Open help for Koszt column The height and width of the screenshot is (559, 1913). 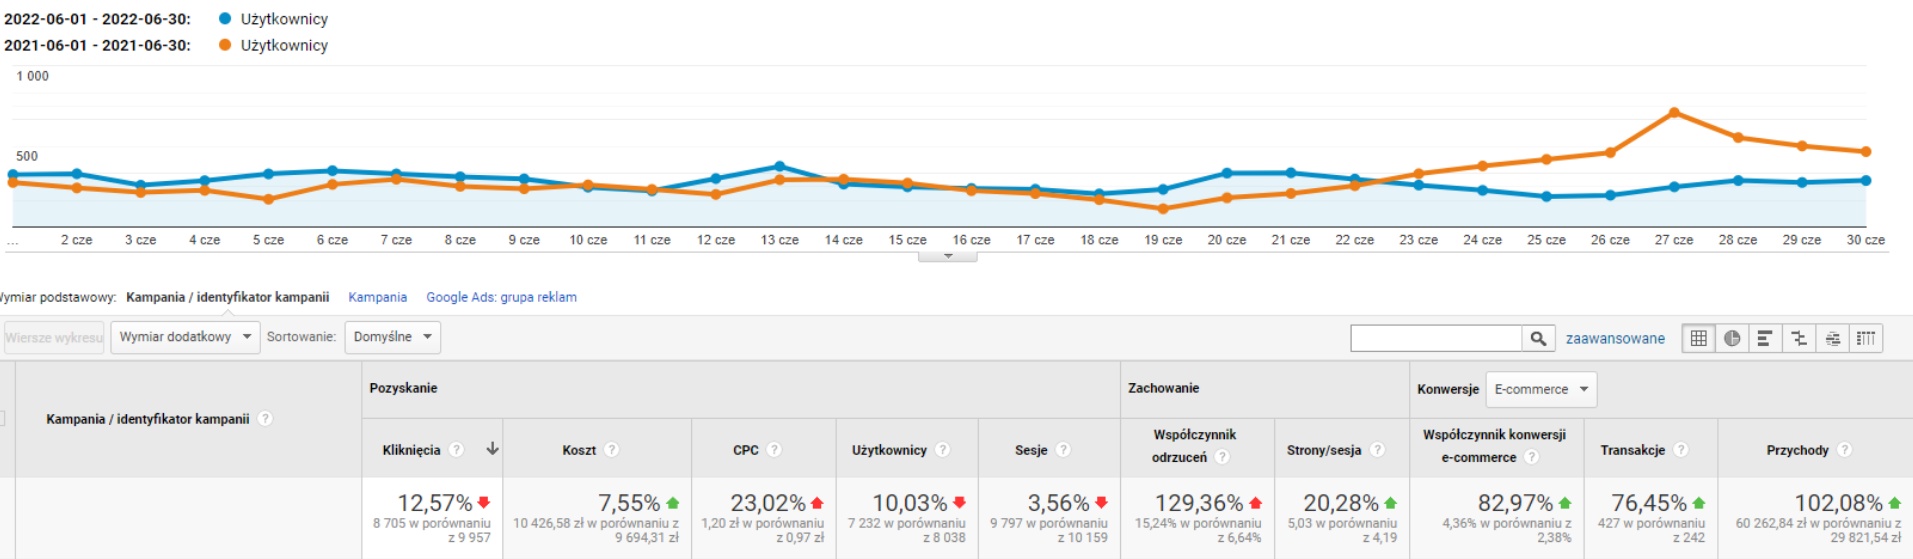click(612, 450)
